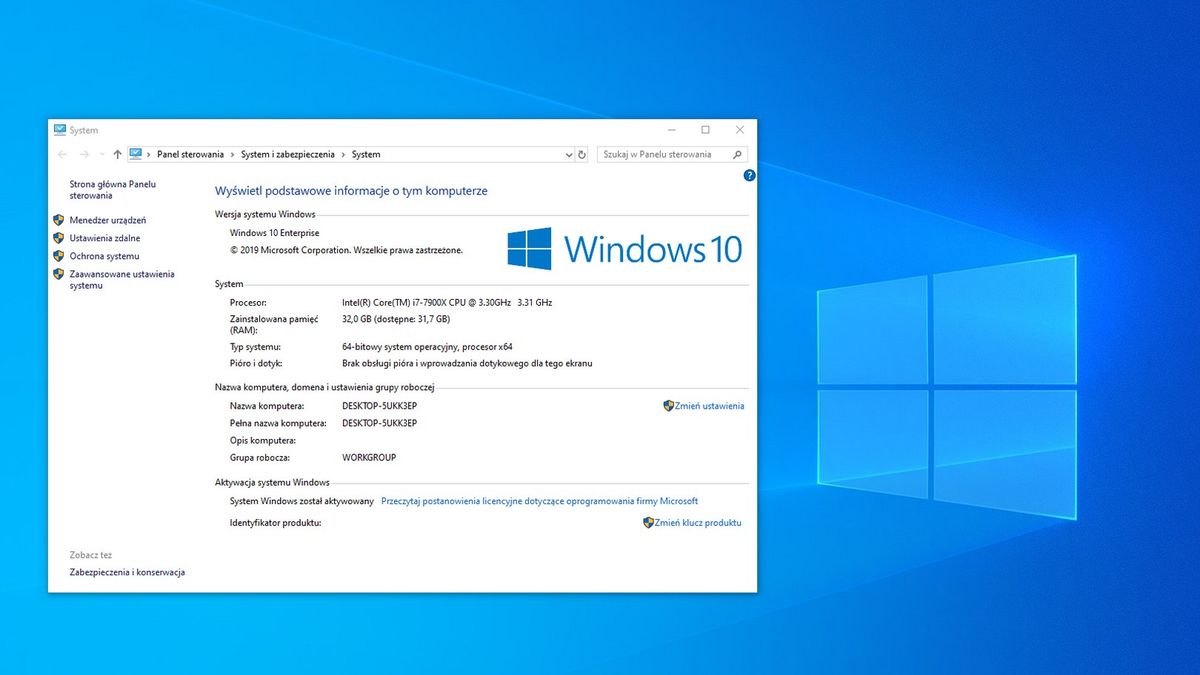Click the System window title icon
This screenshot has width=1200, height=675.
pyautogui.click(x=60, y=130)
